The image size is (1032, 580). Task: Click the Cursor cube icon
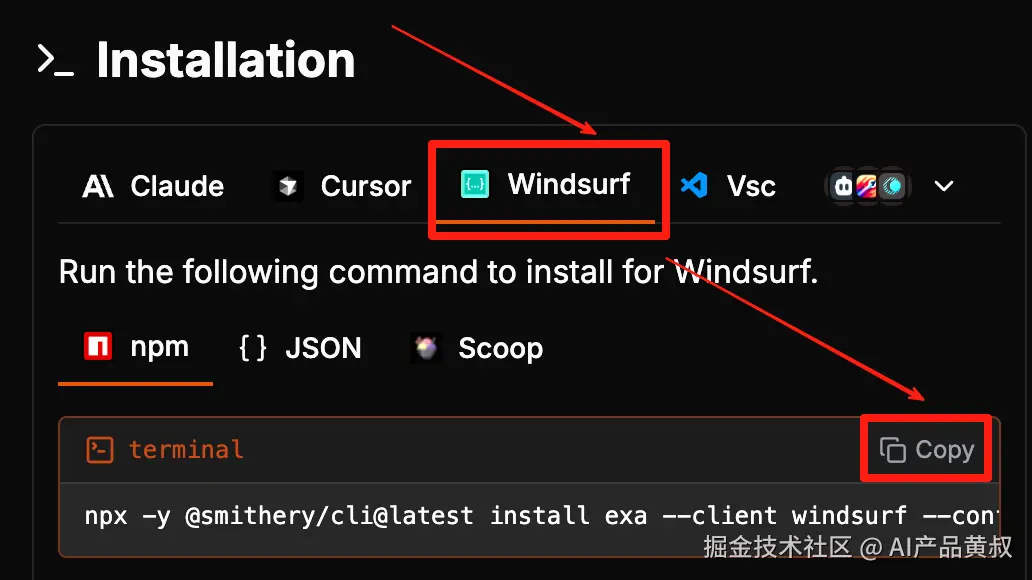tap(288, 186)
